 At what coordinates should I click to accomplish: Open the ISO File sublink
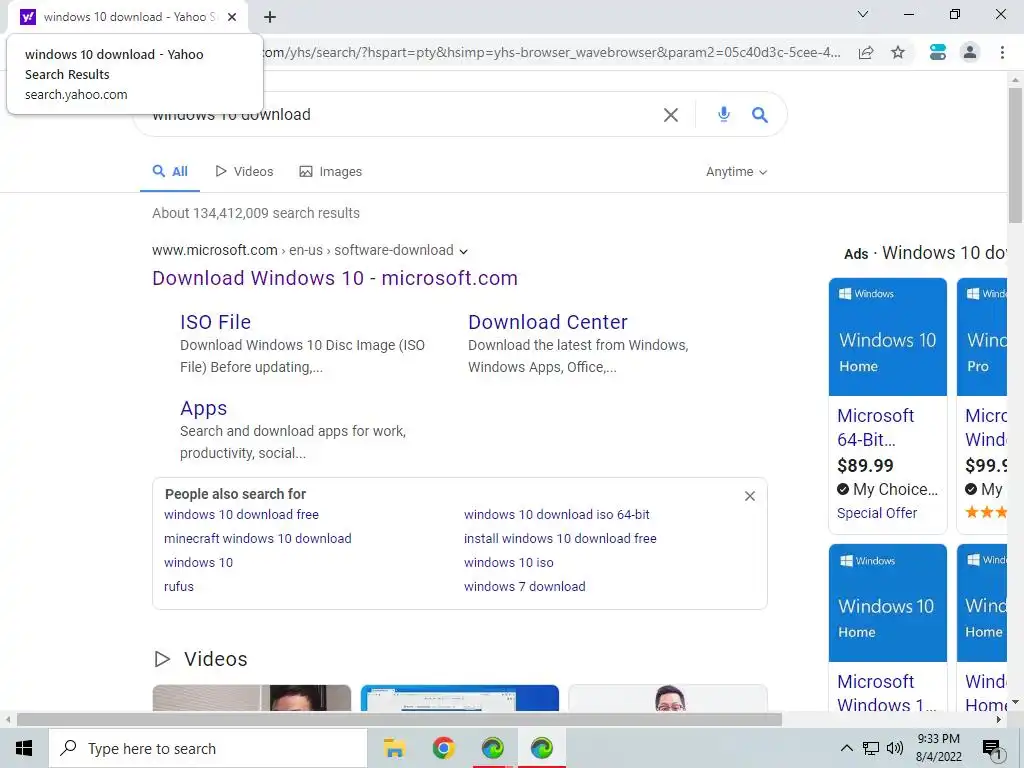tap(216, 322)
